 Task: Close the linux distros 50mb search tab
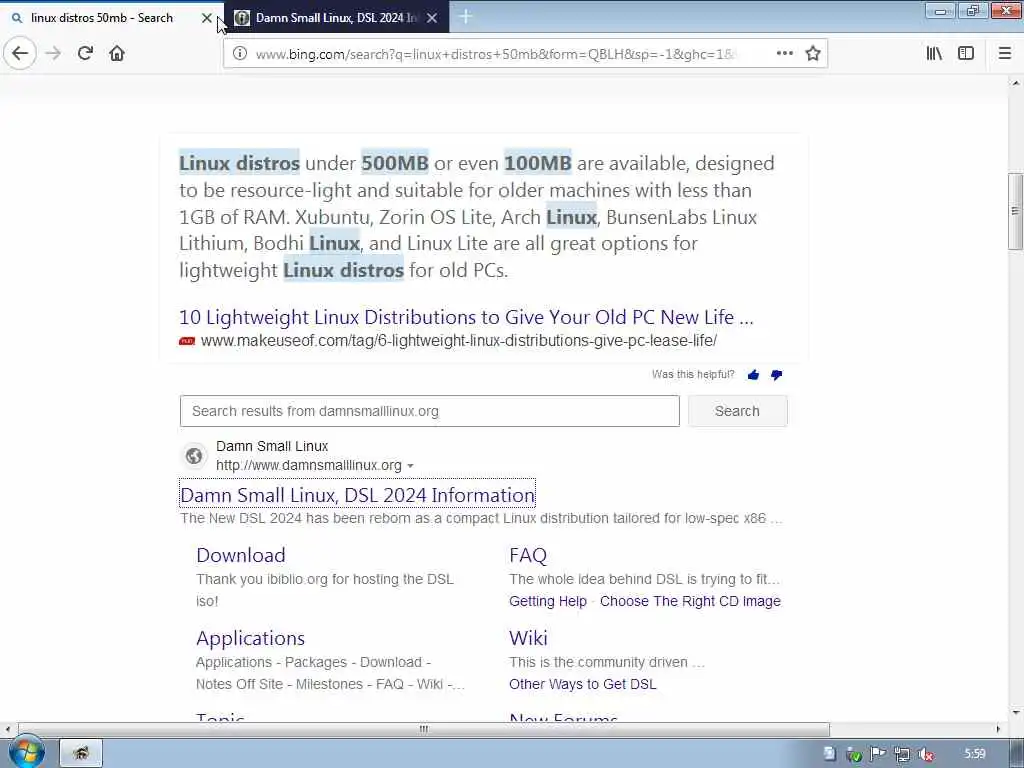coord(206,18)
